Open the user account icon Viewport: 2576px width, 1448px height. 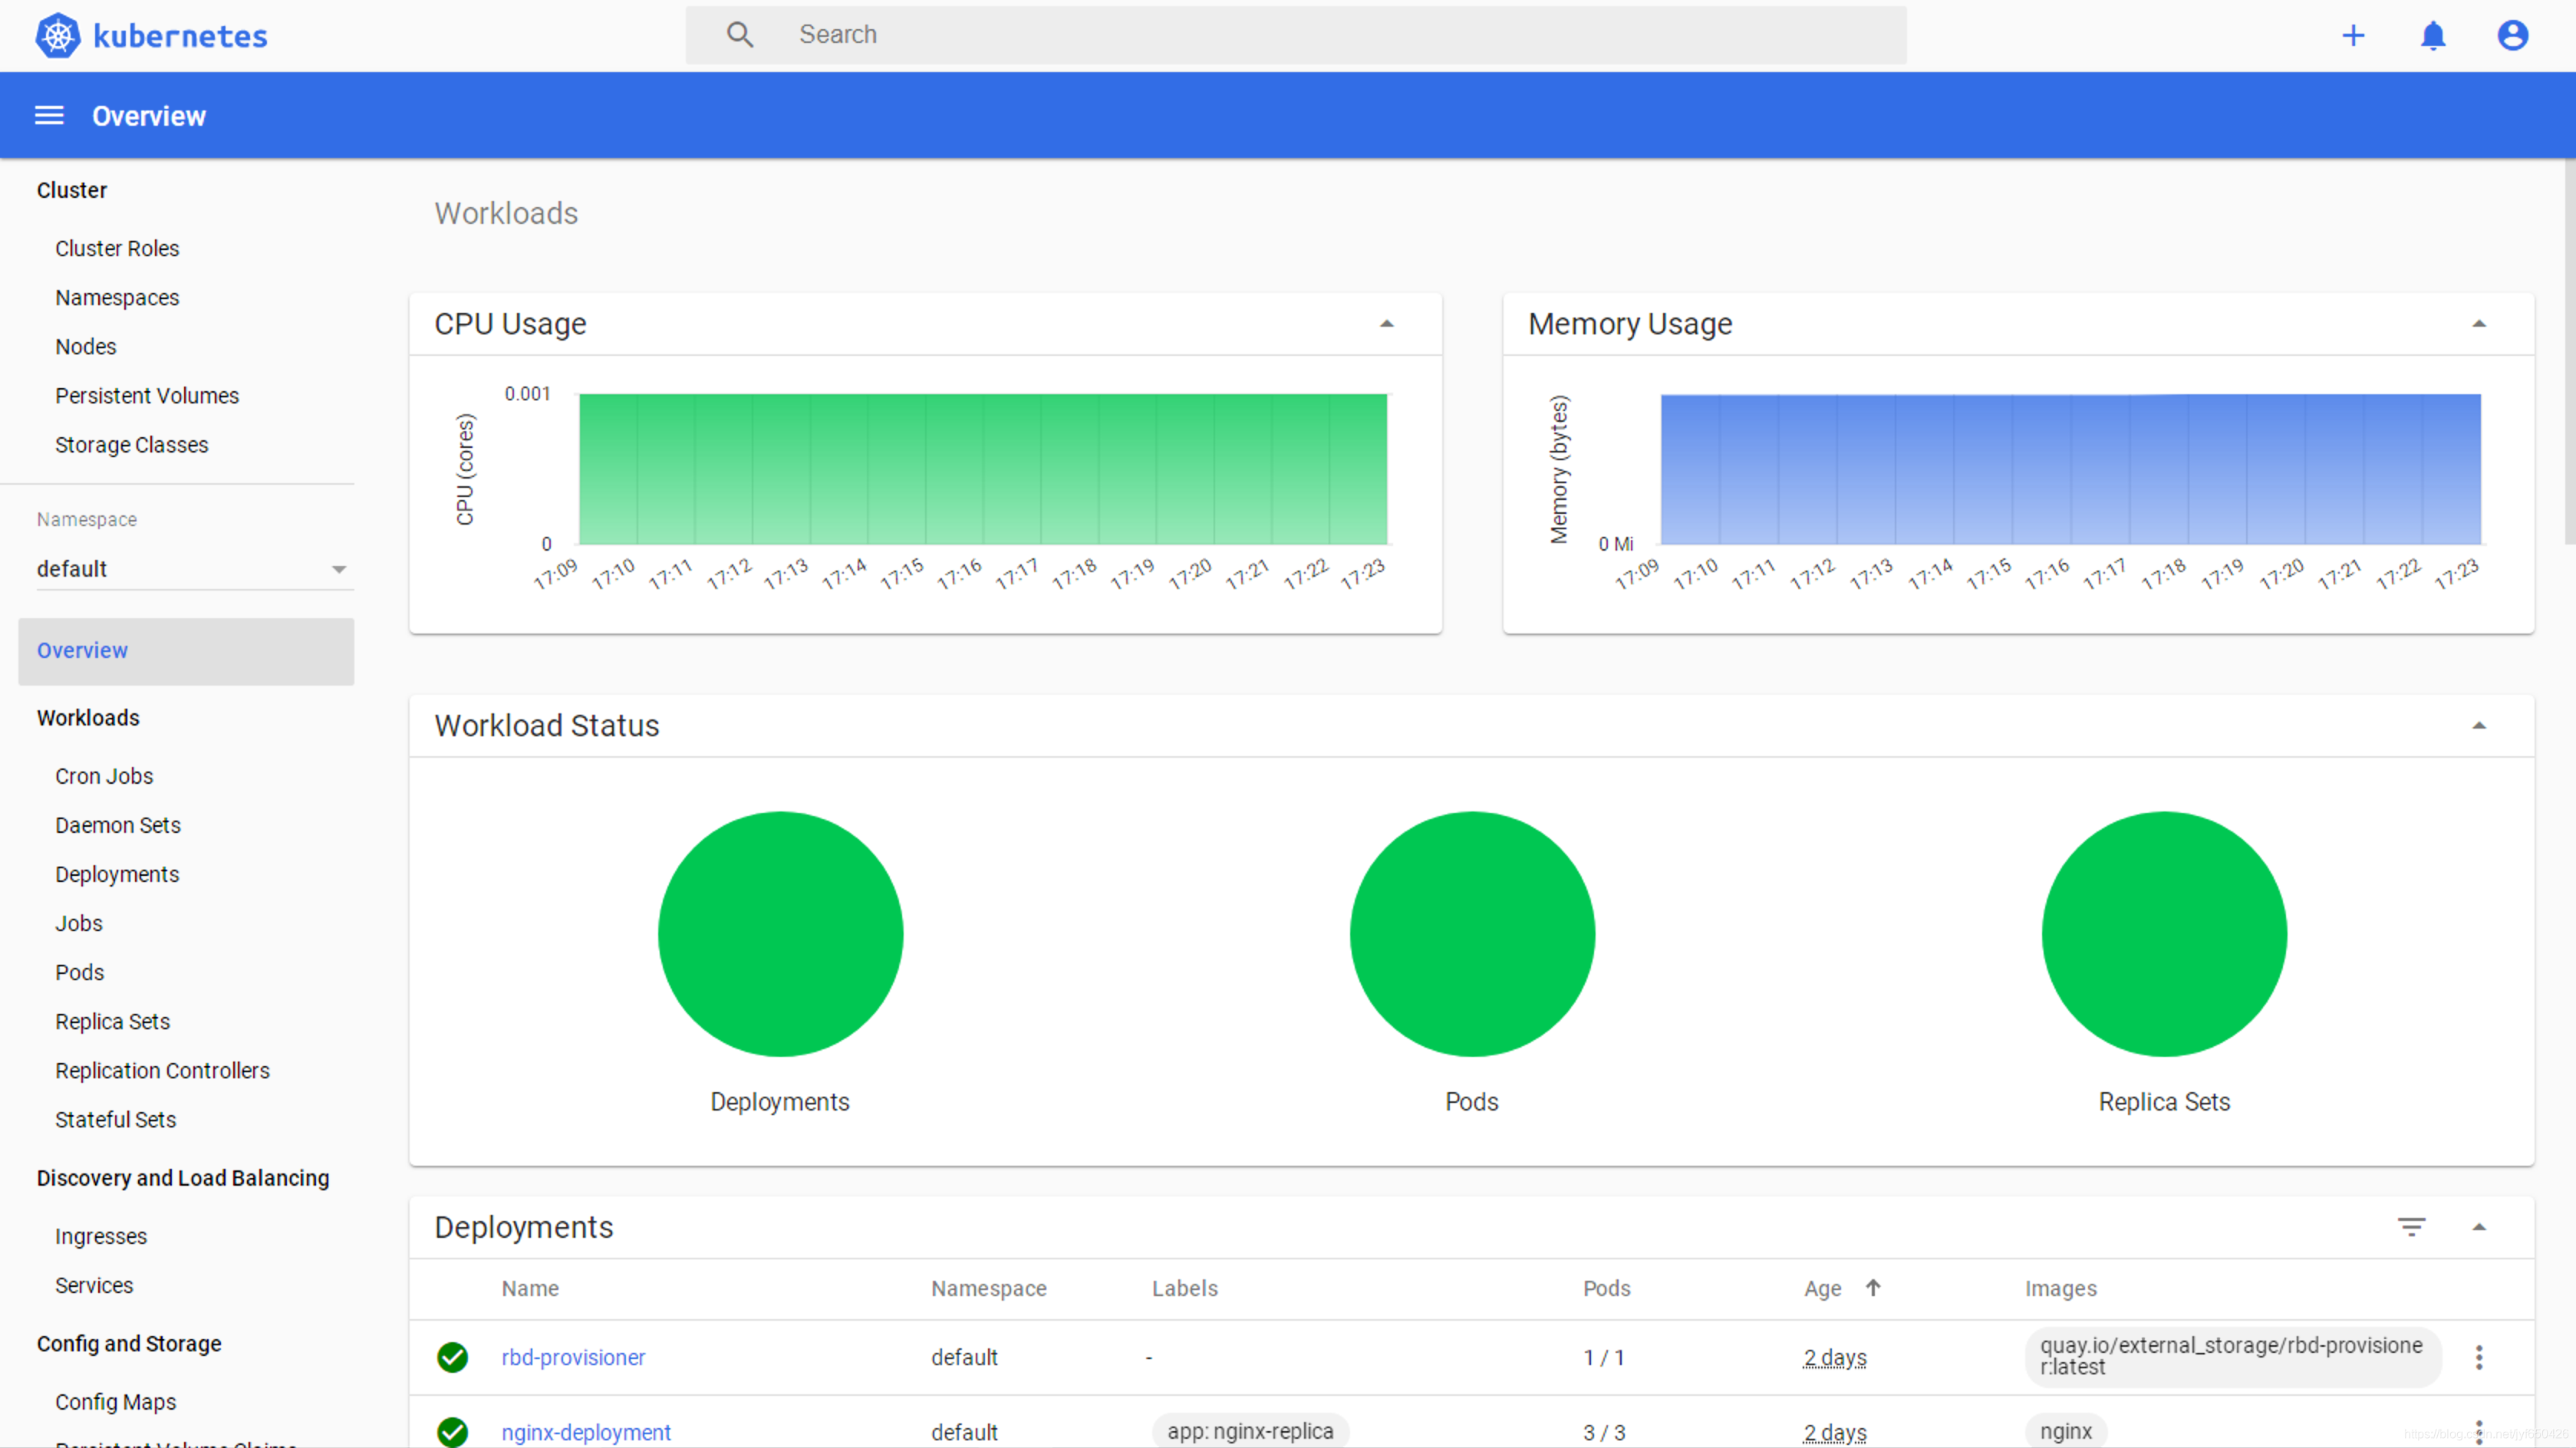[x=2512, y=36]
